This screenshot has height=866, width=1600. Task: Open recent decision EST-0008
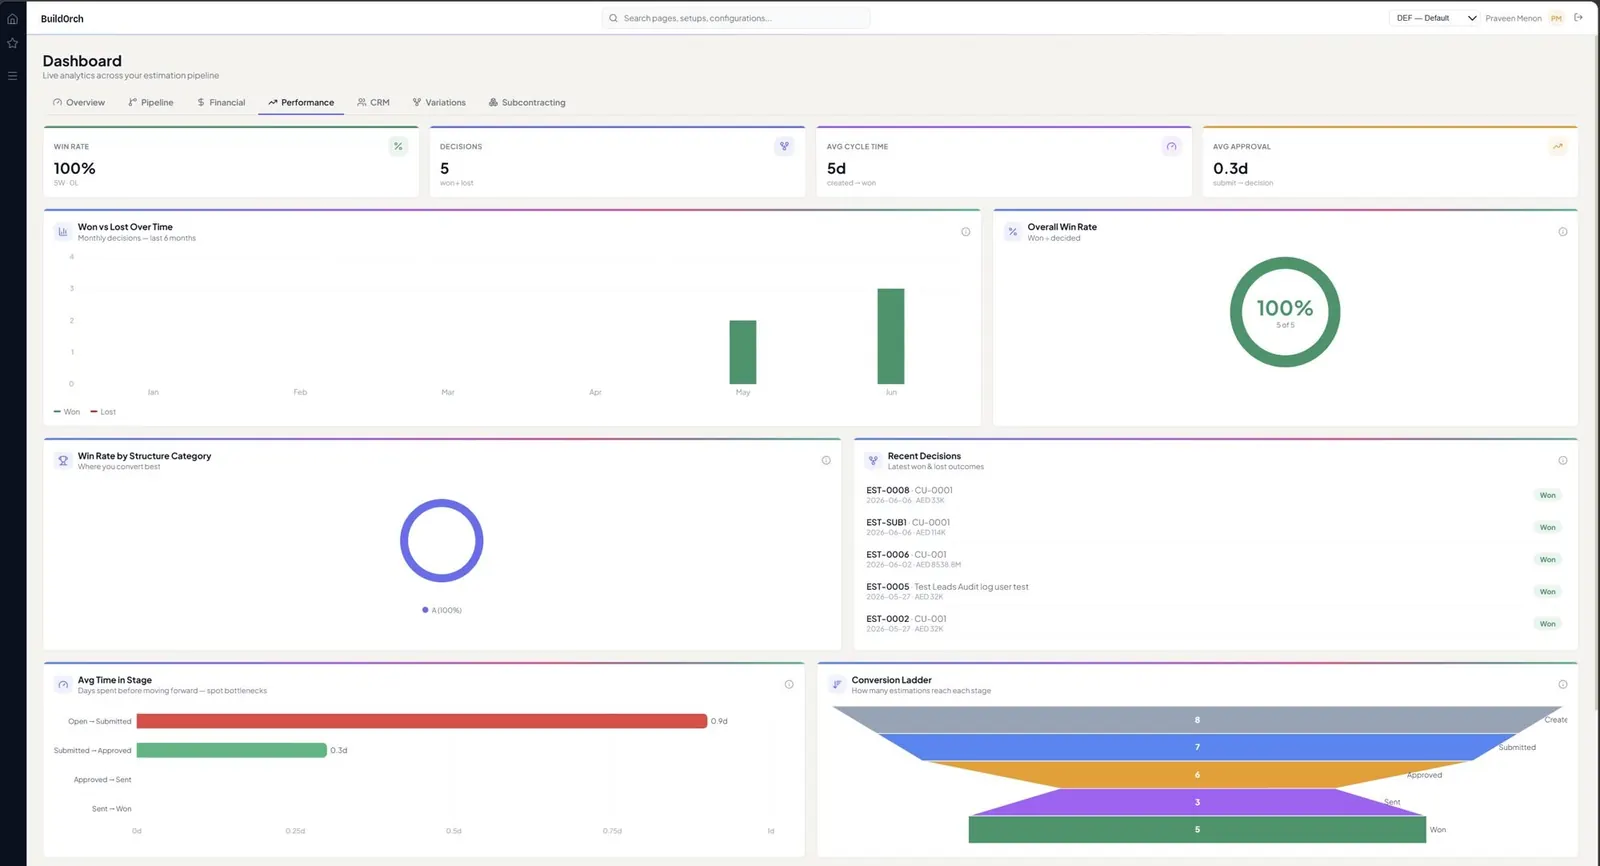click(x=1213, y=495)
